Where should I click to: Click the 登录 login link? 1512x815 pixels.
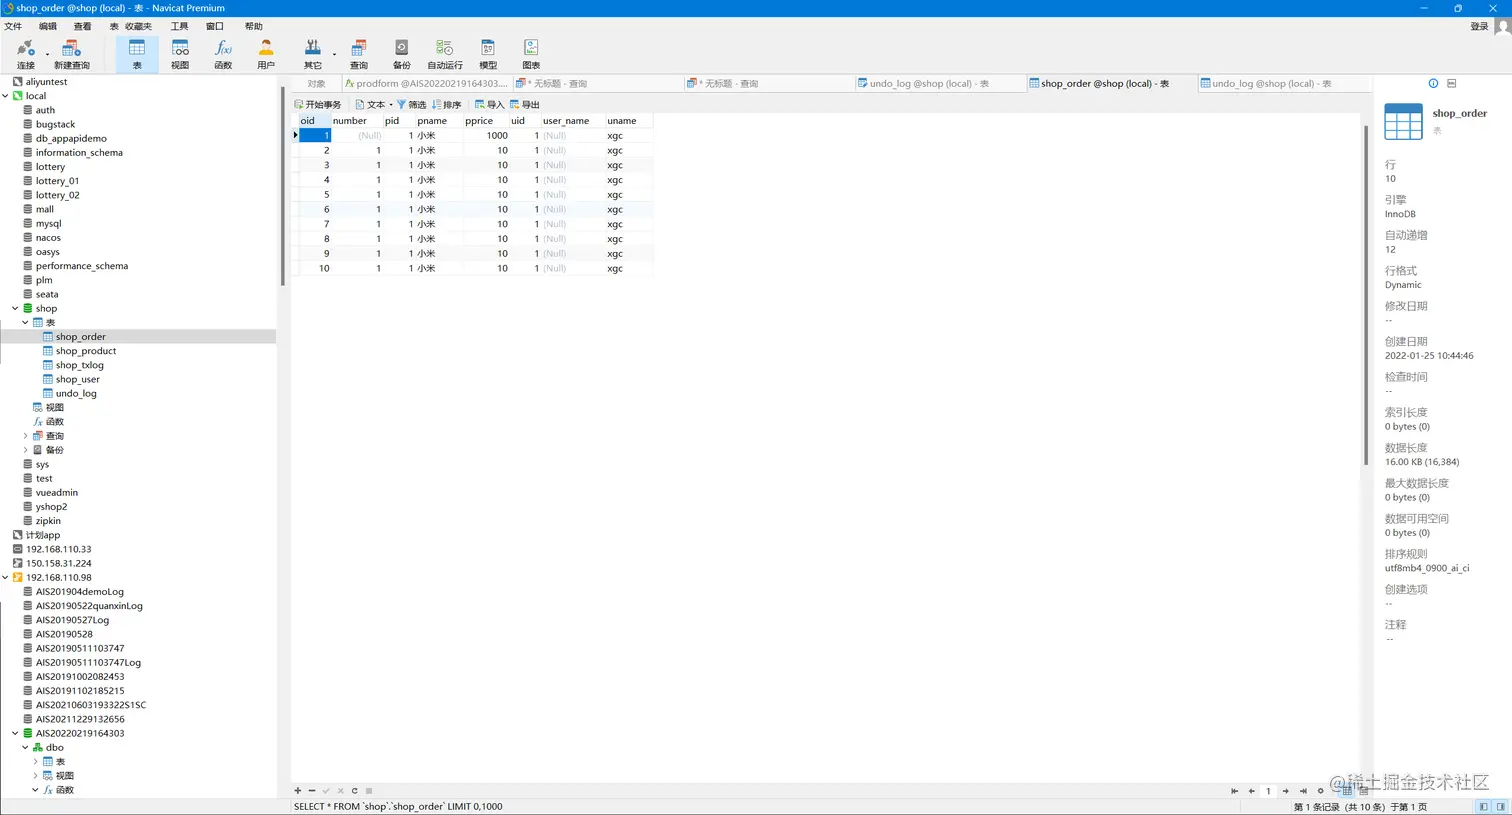pos(1479,26)
